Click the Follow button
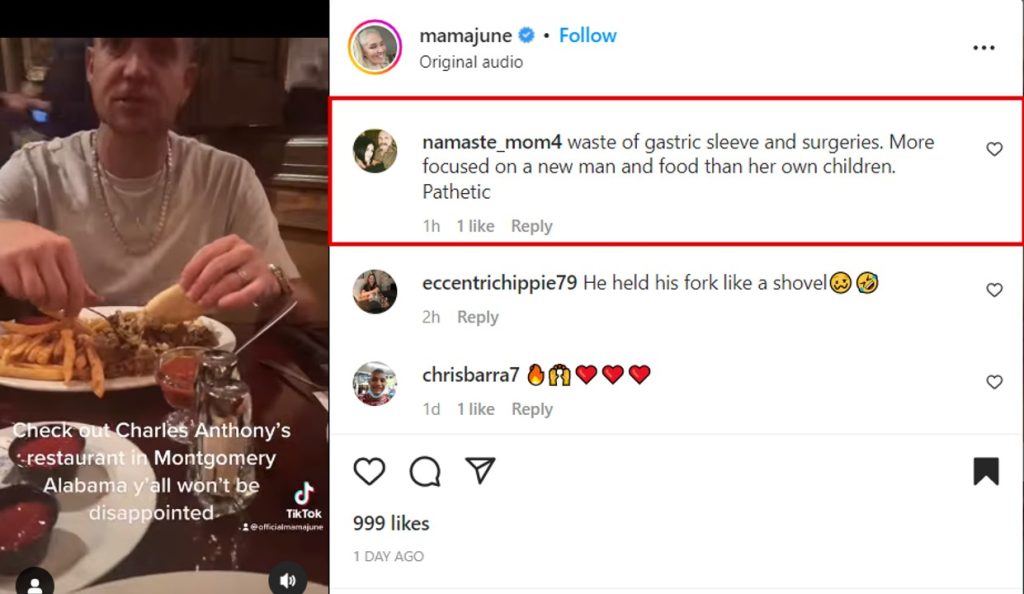 coord(587,34)
